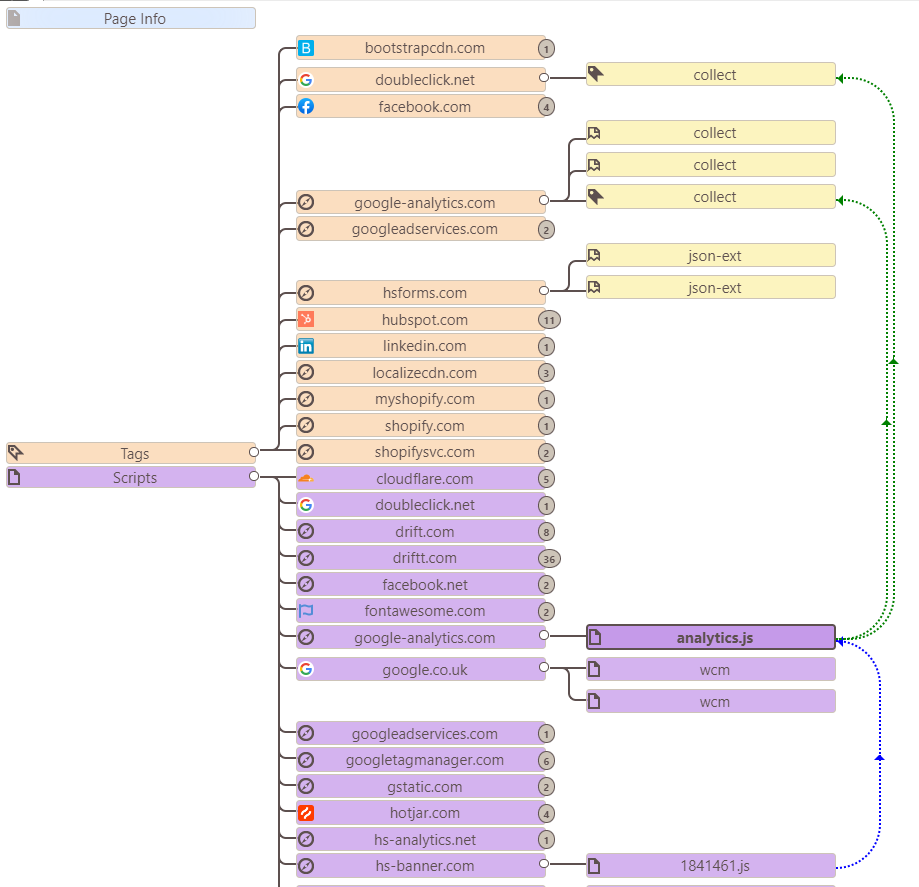
Task: Select the driftt.com script node
Action: 421,558
